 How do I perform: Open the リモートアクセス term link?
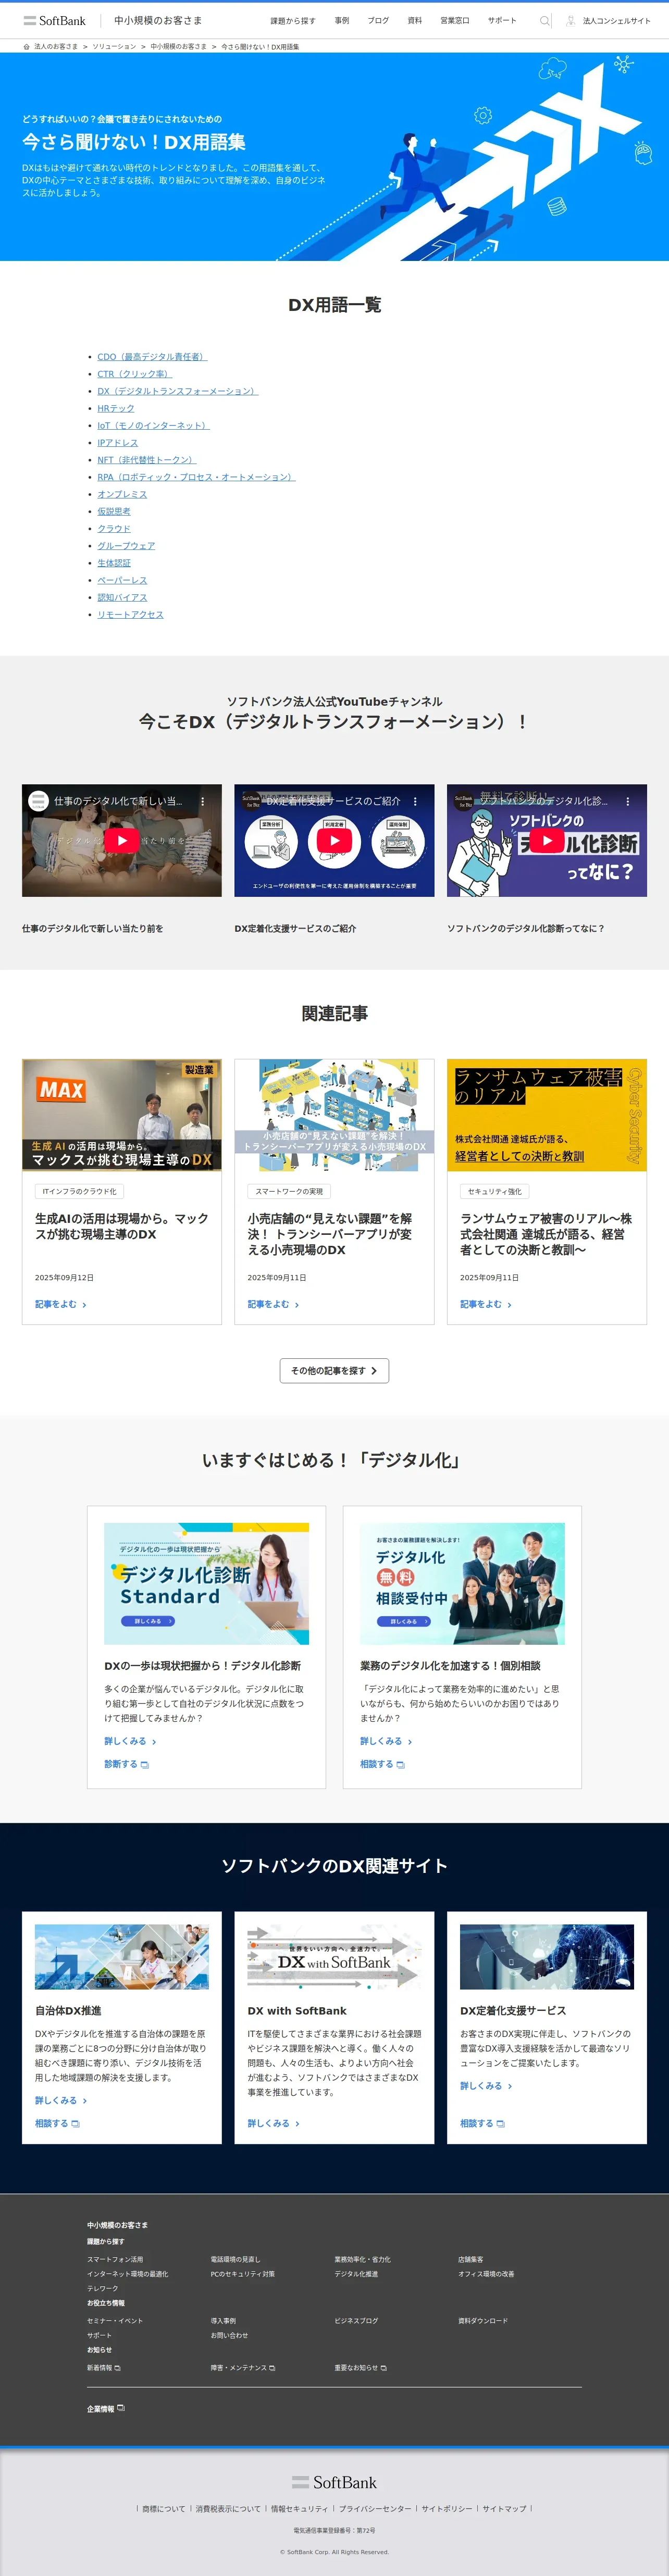pos(130,615)
